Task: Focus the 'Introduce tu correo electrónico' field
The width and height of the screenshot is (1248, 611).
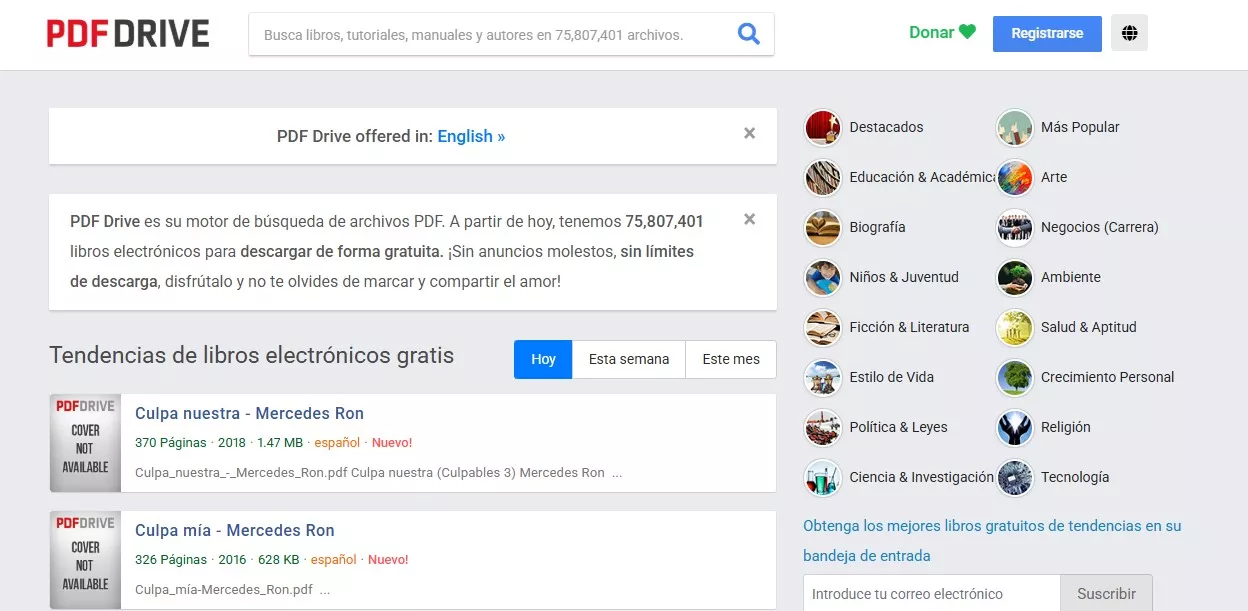Action: pyautogui.click(x=931, y=593)
